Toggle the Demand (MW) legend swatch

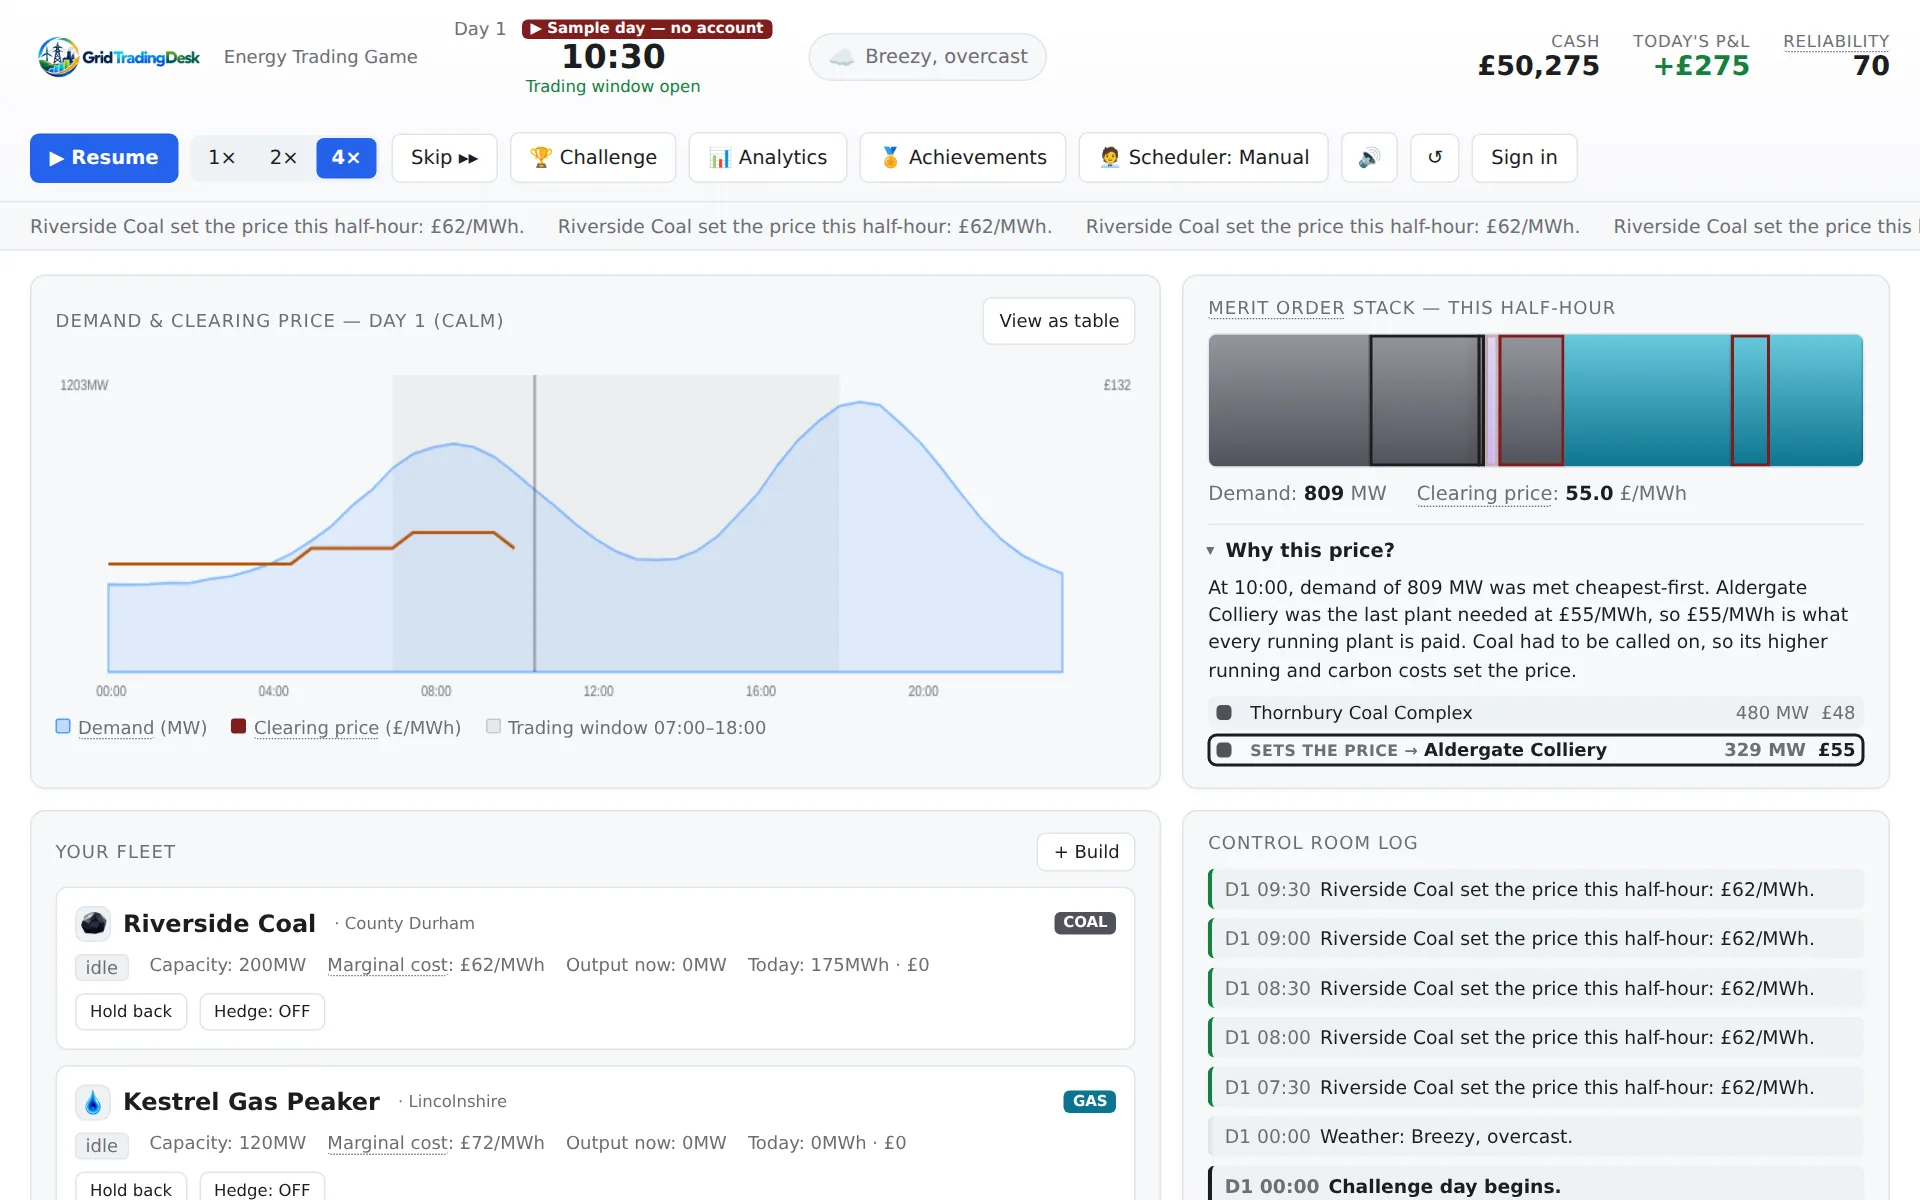pos(63,727)
